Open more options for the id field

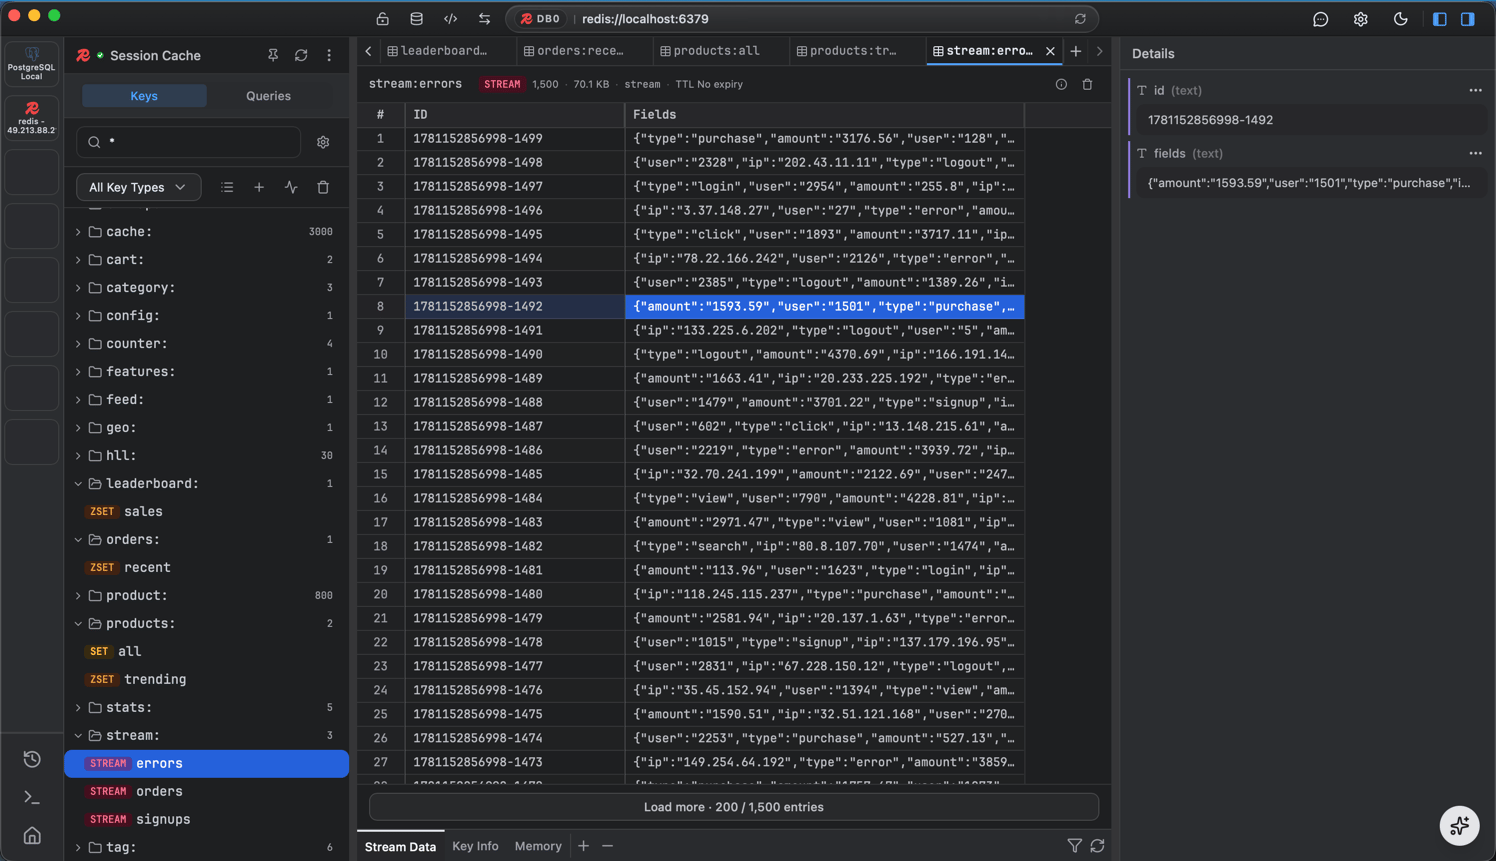[1475, 90]
